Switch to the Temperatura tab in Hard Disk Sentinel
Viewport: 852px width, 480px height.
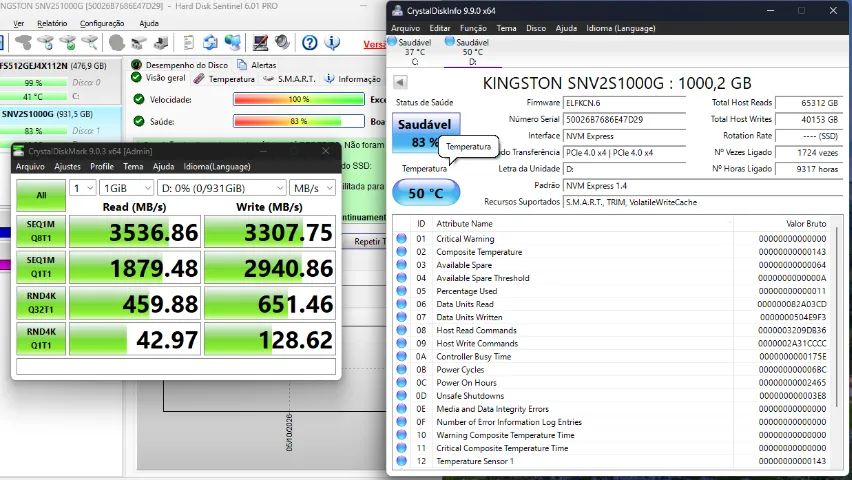[x=224, y=79]
